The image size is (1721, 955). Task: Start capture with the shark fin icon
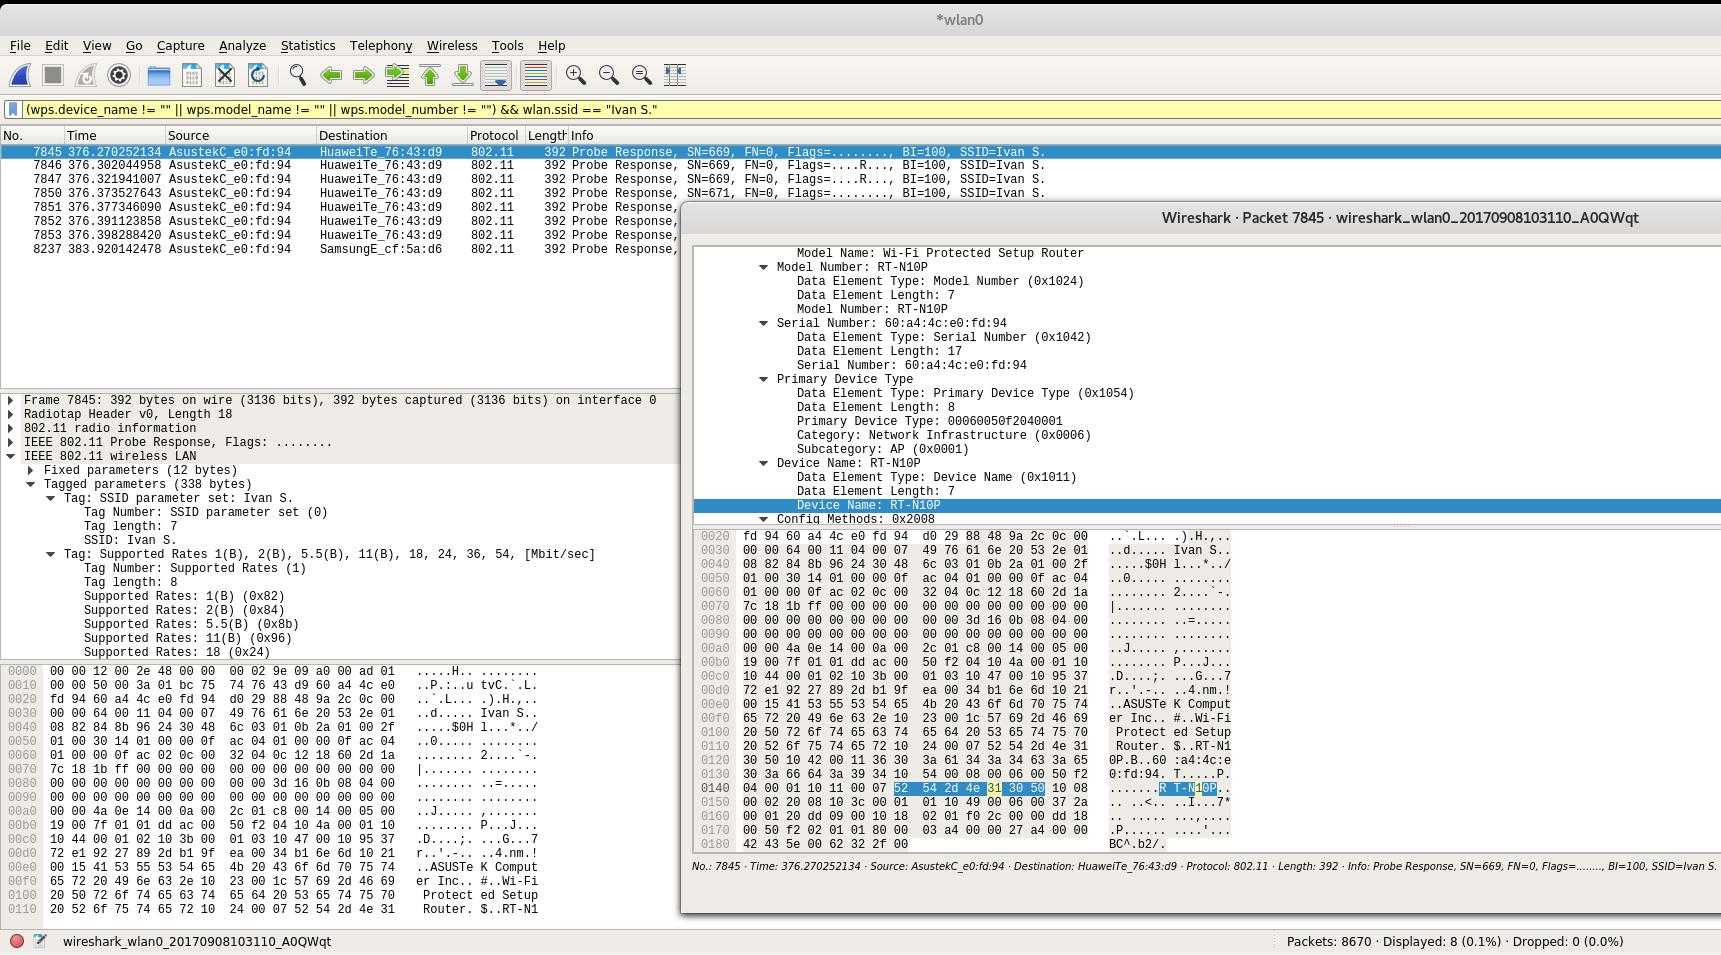pyautogui.click(x=20, y=75)
